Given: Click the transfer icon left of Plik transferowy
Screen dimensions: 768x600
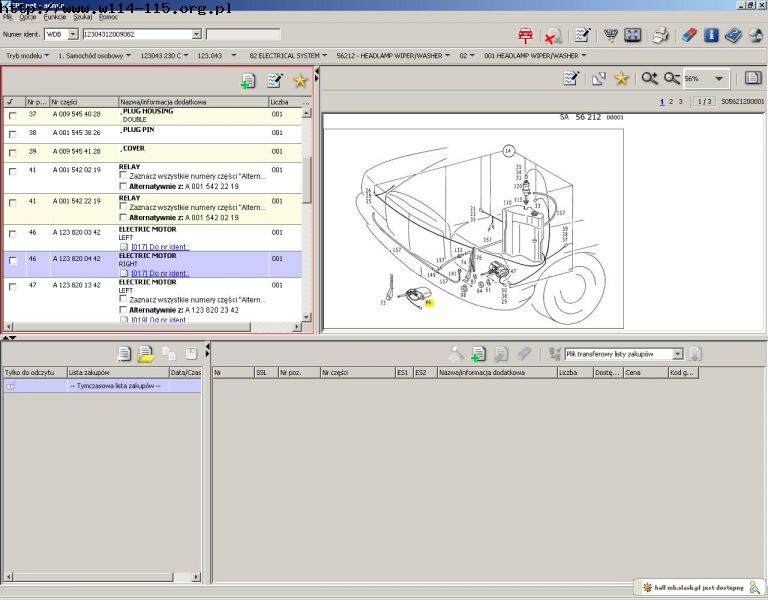Looking at the screenshot, I should 554,354.
